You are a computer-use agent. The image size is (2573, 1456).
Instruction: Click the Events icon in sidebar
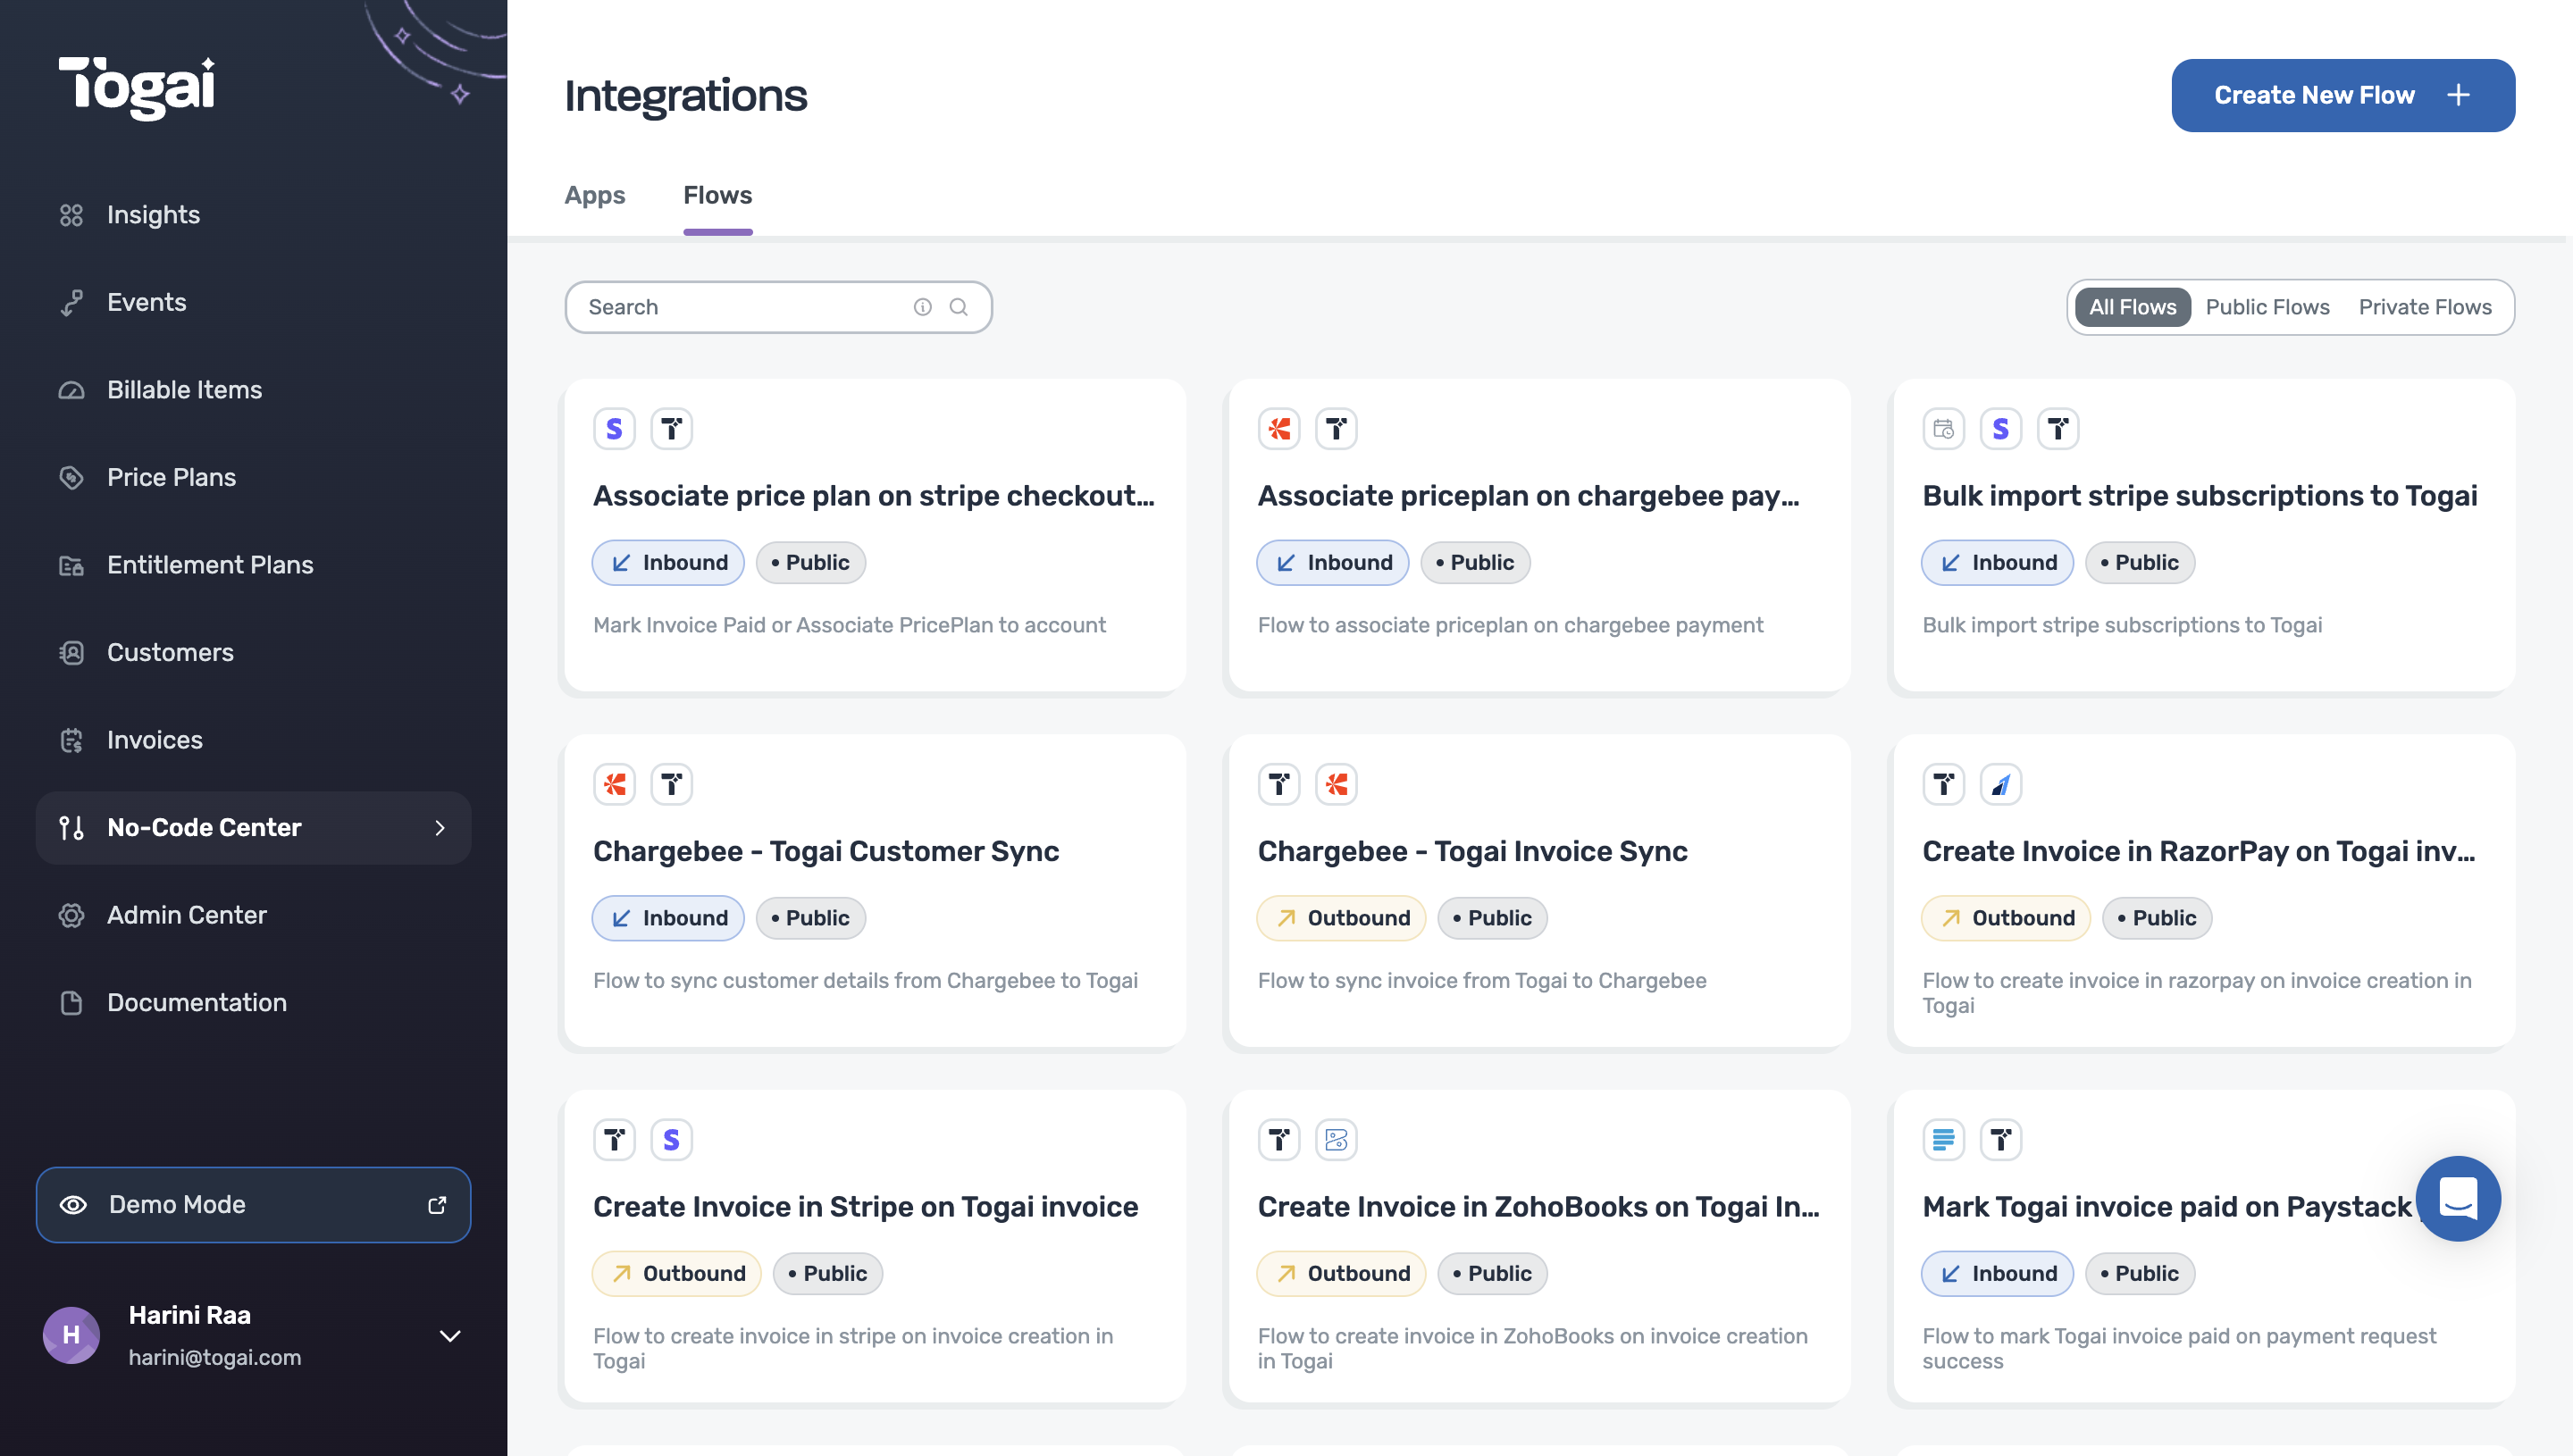pos(71,300)
